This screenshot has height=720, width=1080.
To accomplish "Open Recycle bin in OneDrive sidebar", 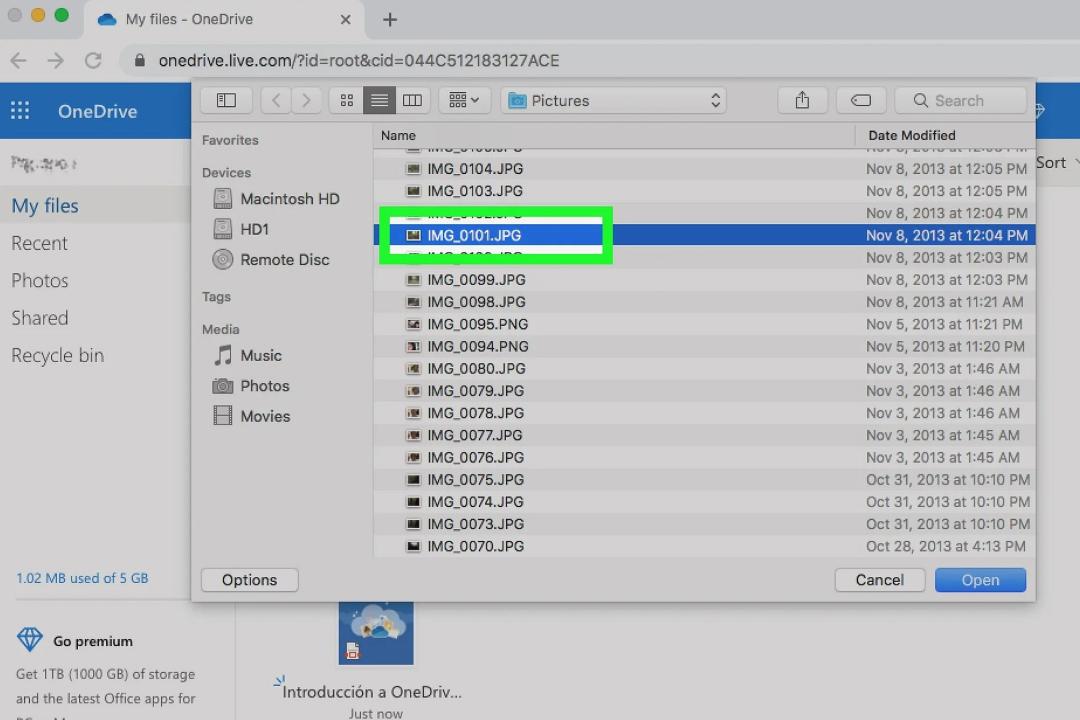I will pos(58,356).
